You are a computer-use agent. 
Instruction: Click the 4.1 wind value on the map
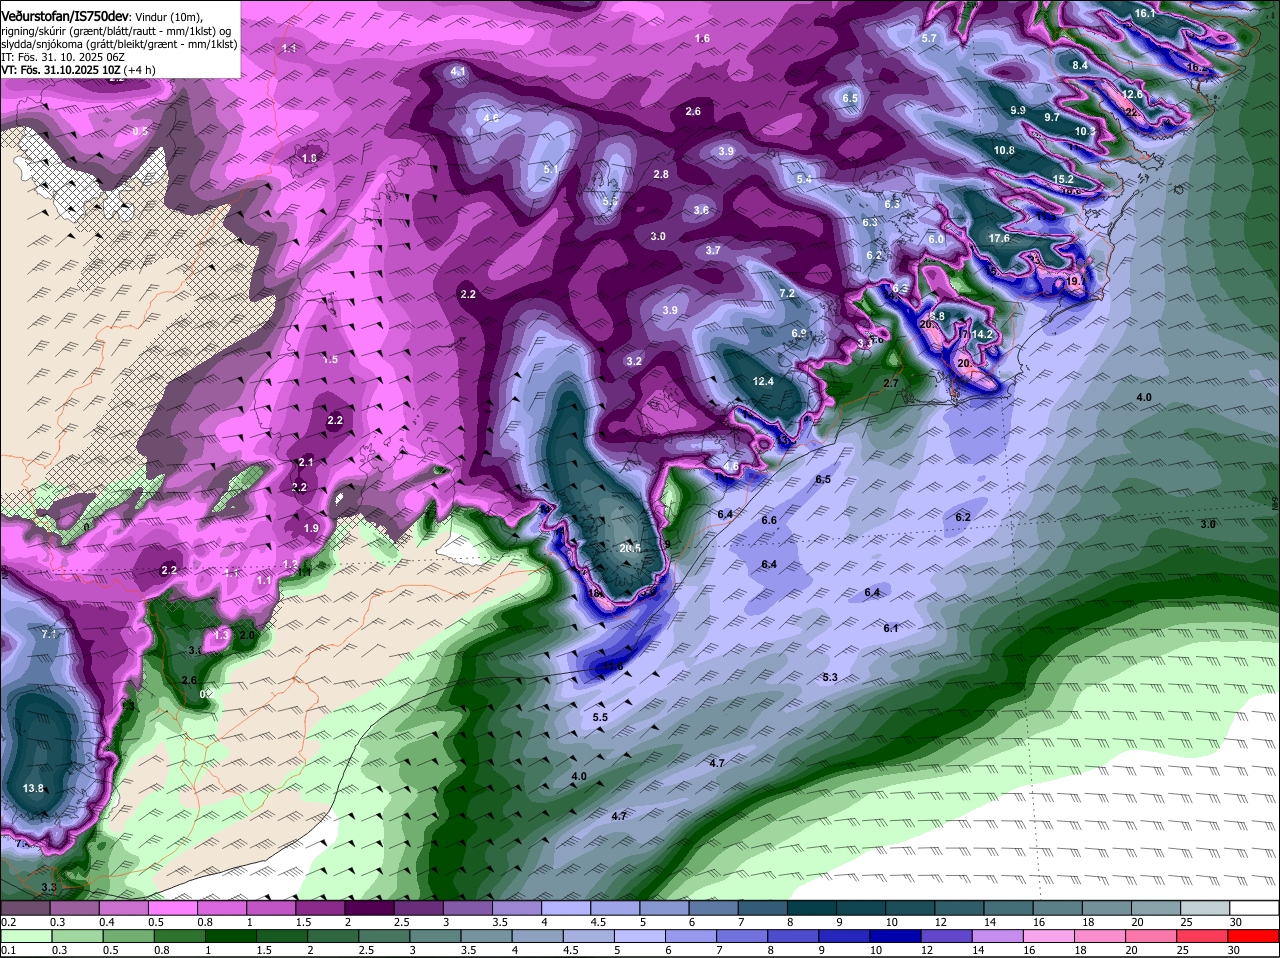click(459, 72)
